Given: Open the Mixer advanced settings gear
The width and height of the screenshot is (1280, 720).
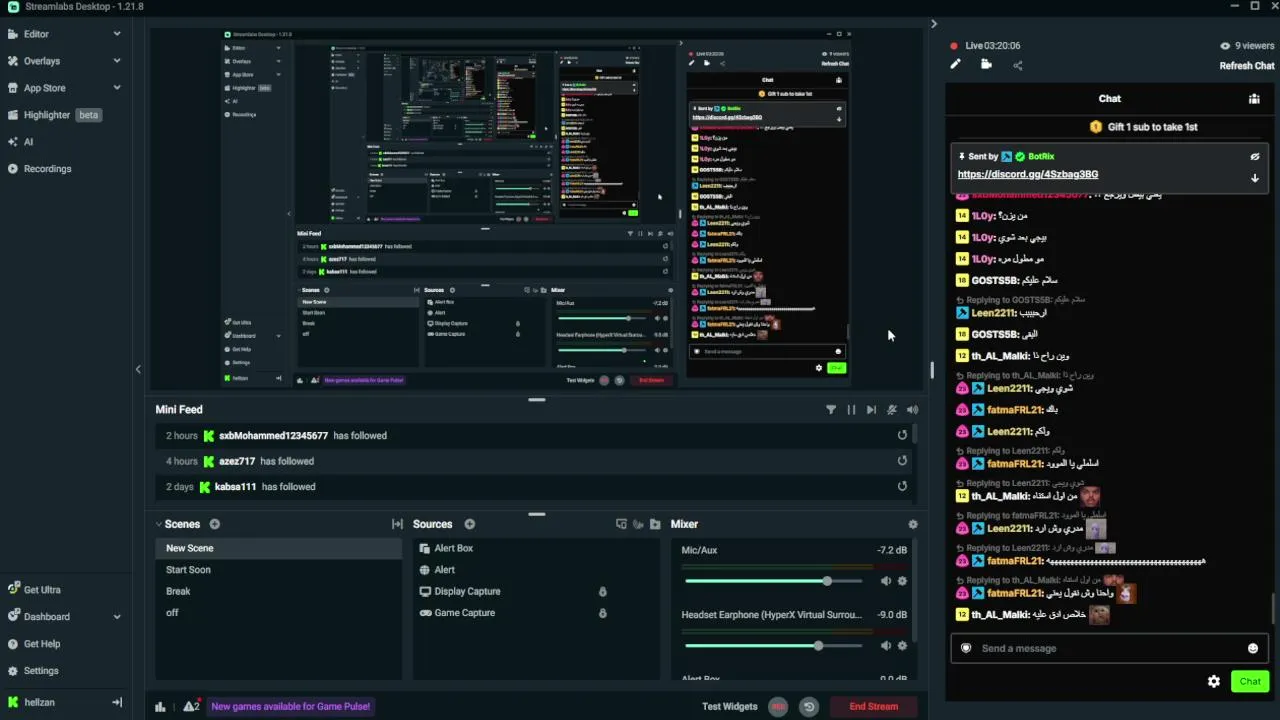Looking at the screenshot, I should pyautogui.click(x=912, y=524).
